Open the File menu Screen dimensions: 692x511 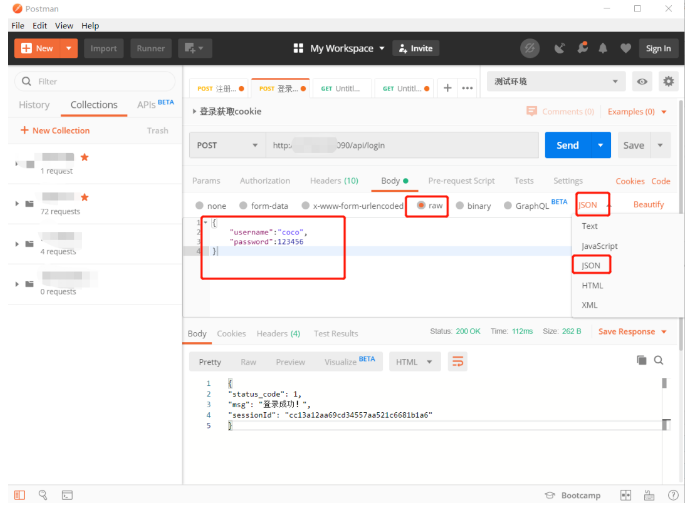tap(18, 26)
